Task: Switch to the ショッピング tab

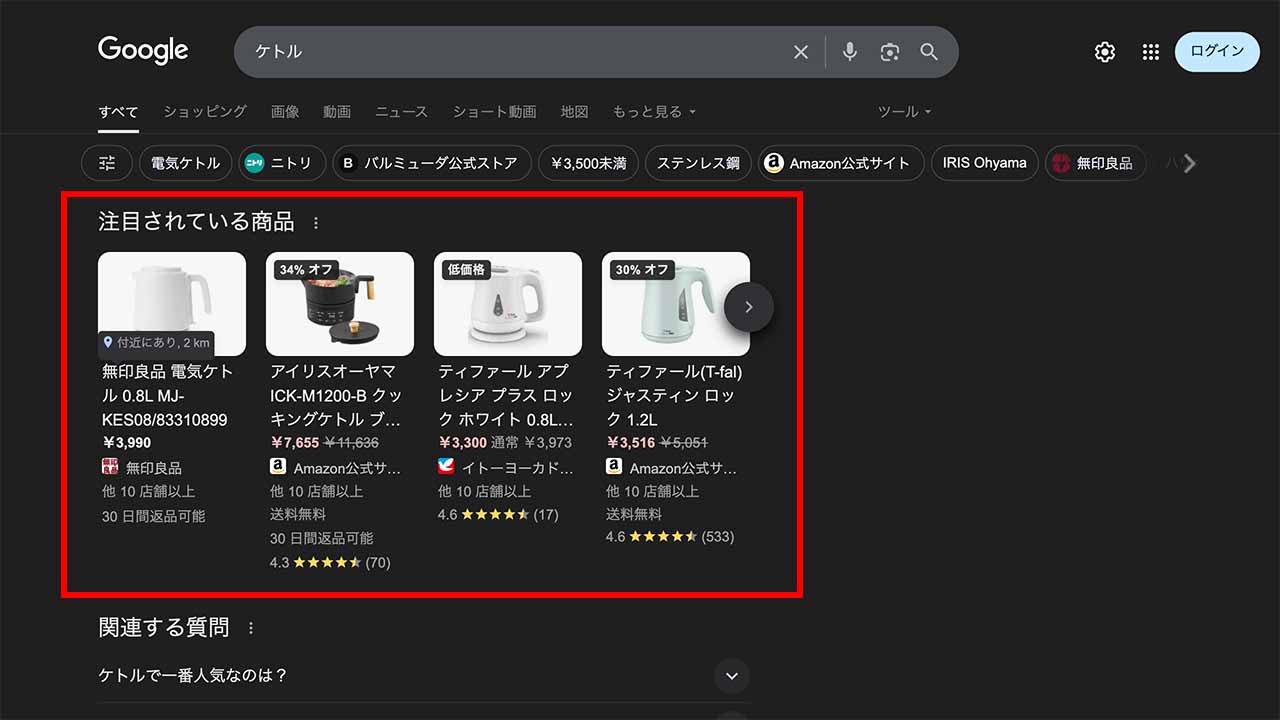Action: 205,112
